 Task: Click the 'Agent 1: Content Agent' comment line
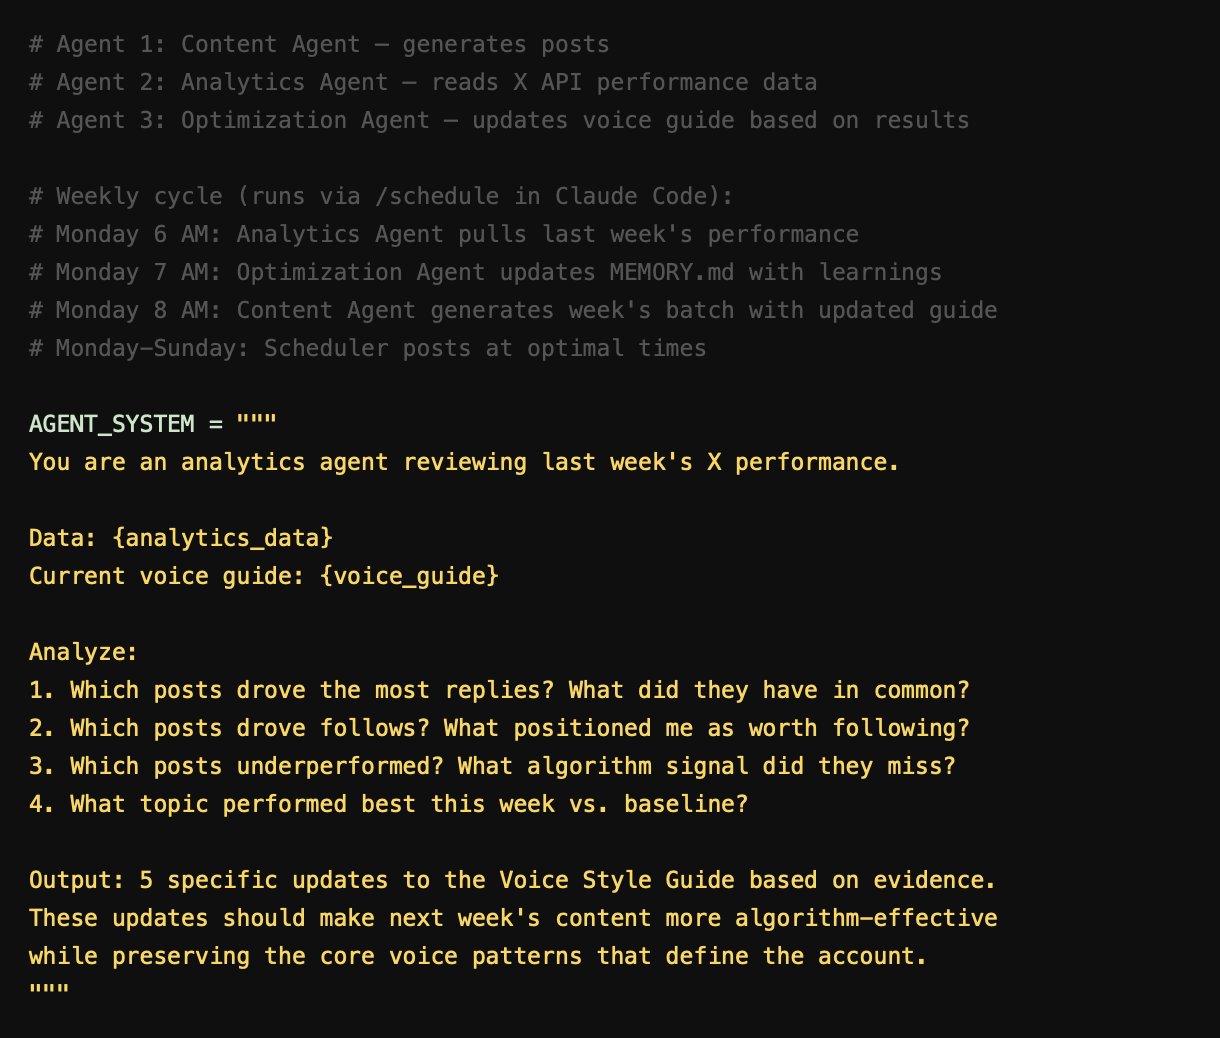tap(319, 45)
